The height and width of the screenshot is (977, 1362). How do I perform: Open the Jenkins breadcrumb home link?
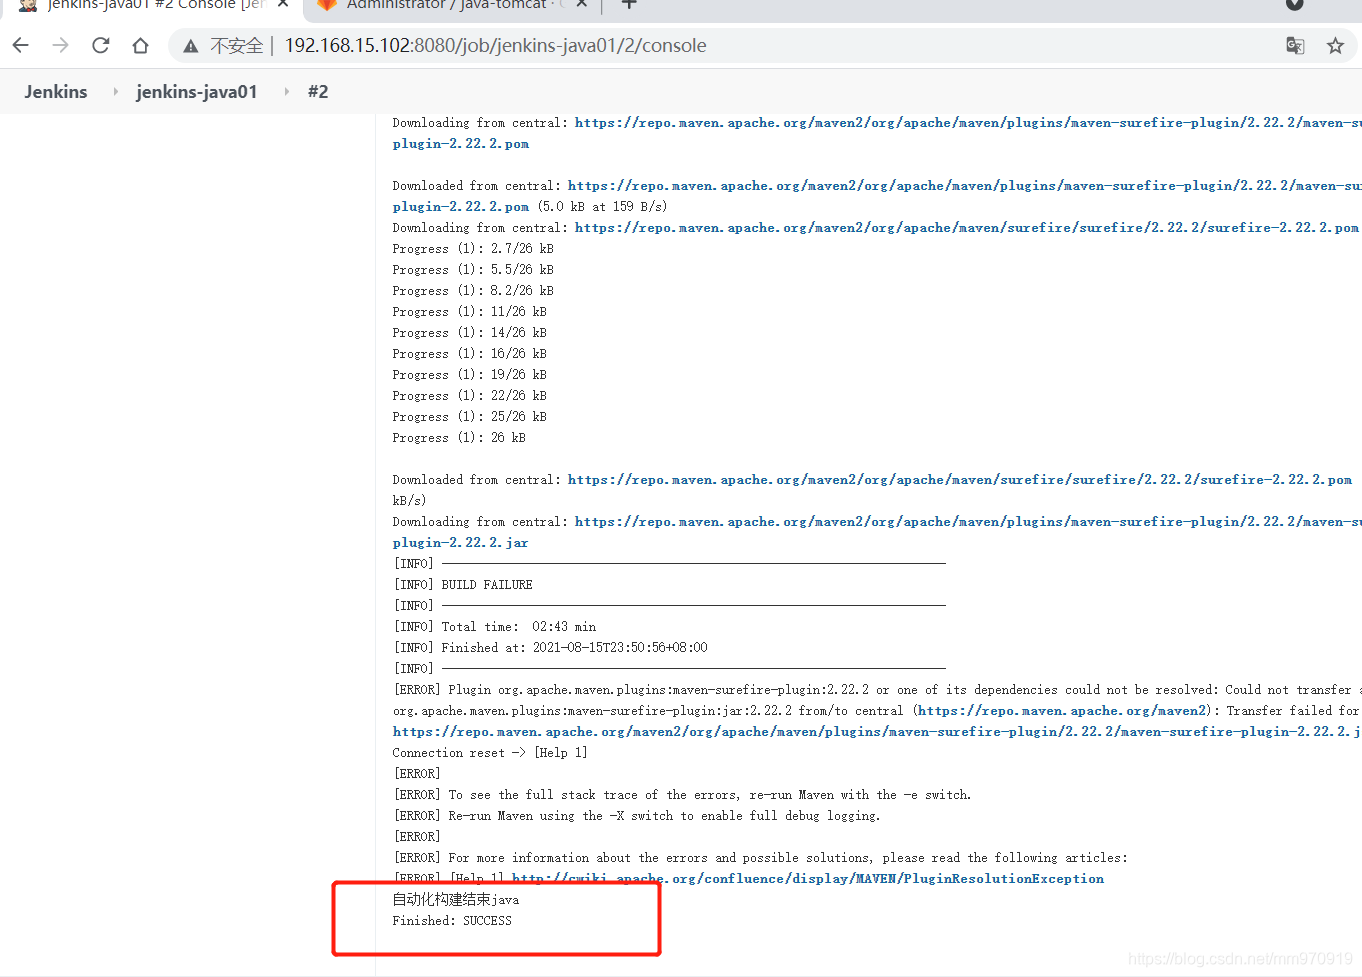56,91
